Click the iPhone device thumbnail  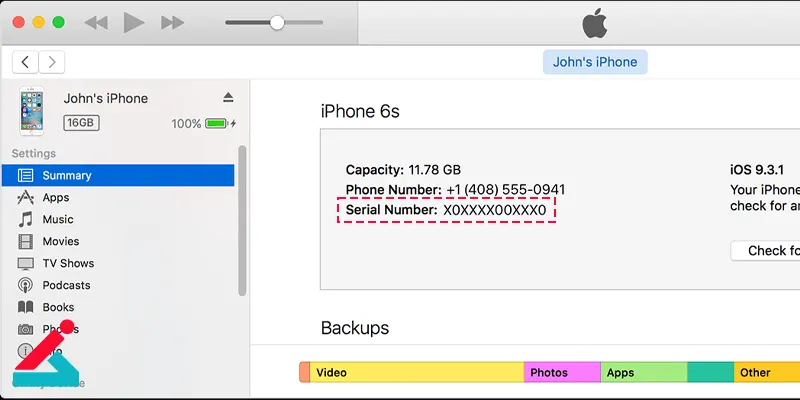32,111
